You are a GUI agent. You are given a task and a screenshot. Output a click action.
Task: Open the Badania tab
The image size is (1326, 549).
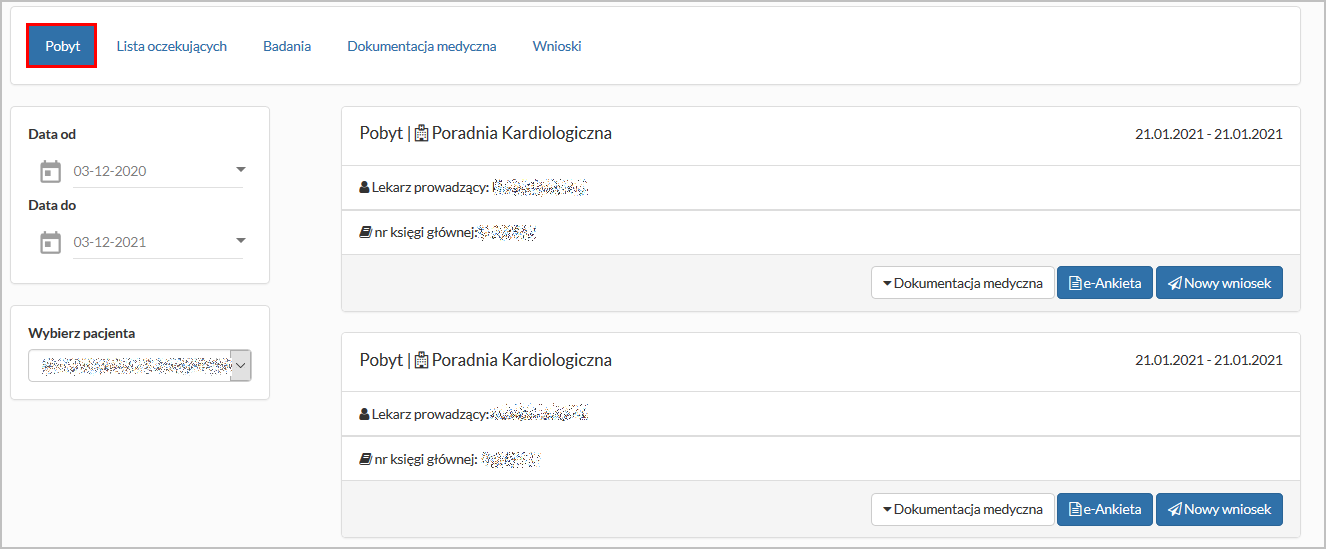pos(287,46)
